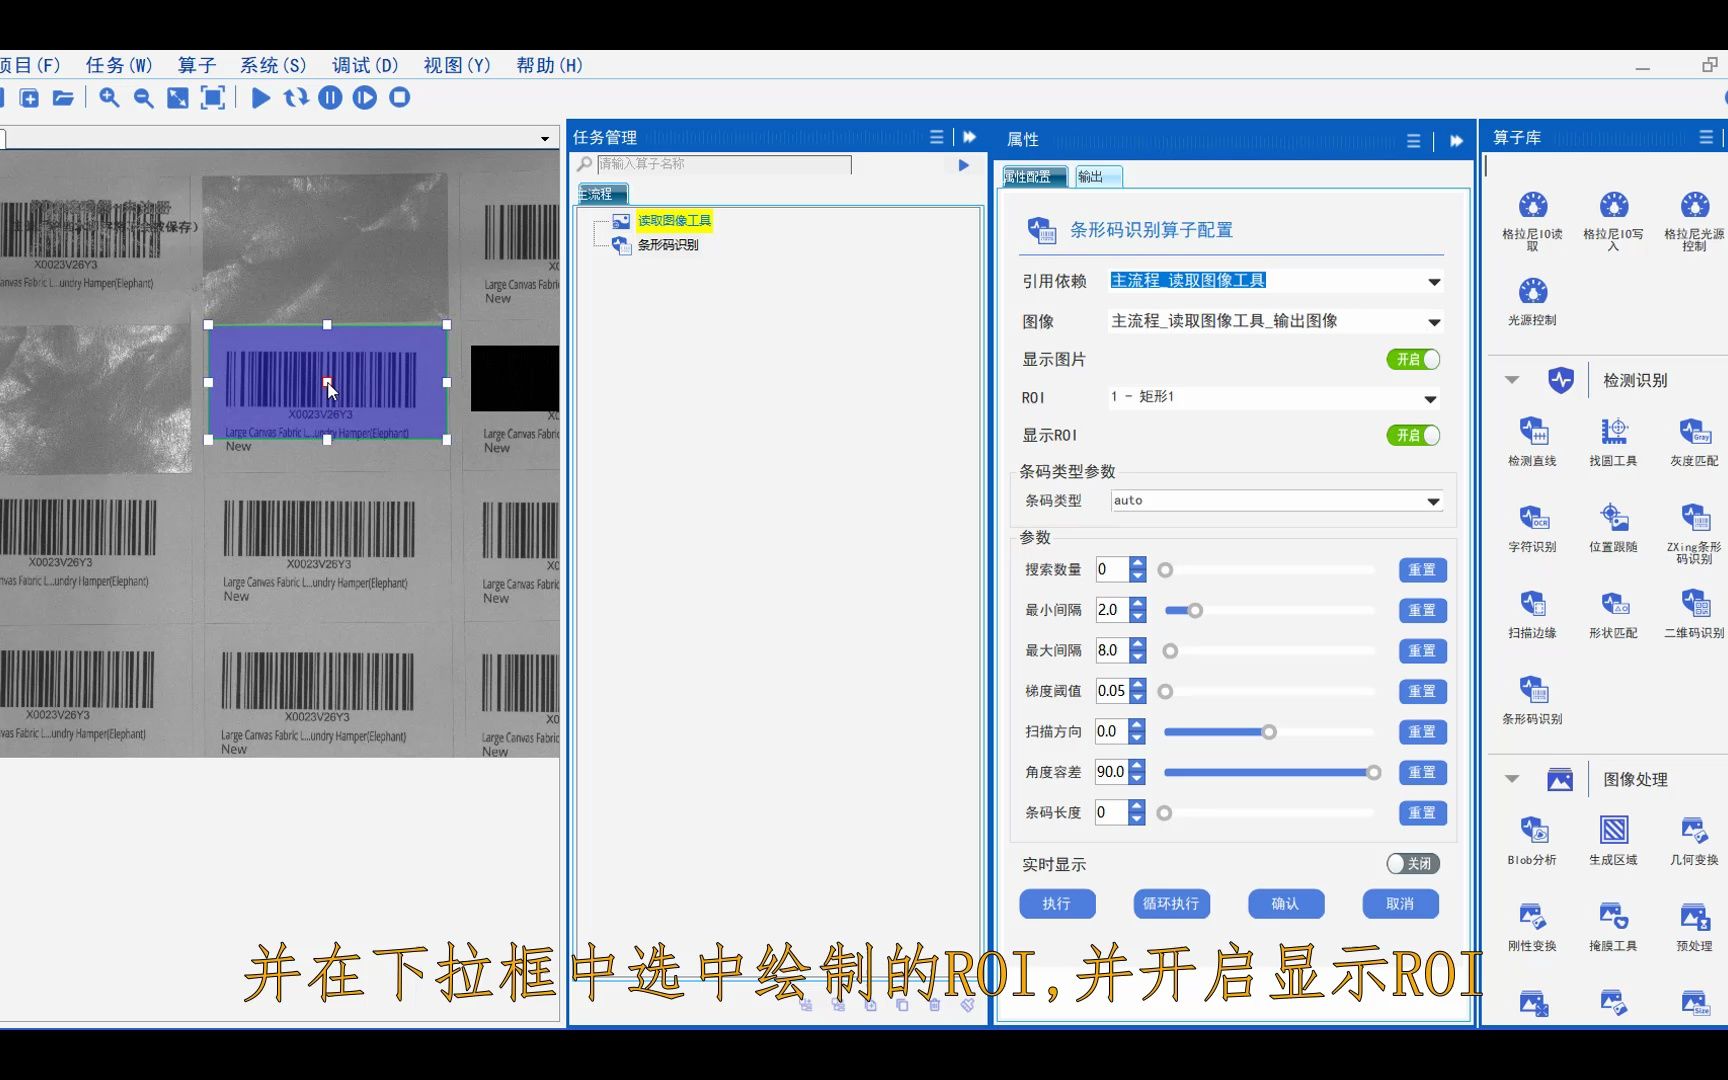Click the 取消 button
1728x1080 pixels.
(x=1400, y=904)
